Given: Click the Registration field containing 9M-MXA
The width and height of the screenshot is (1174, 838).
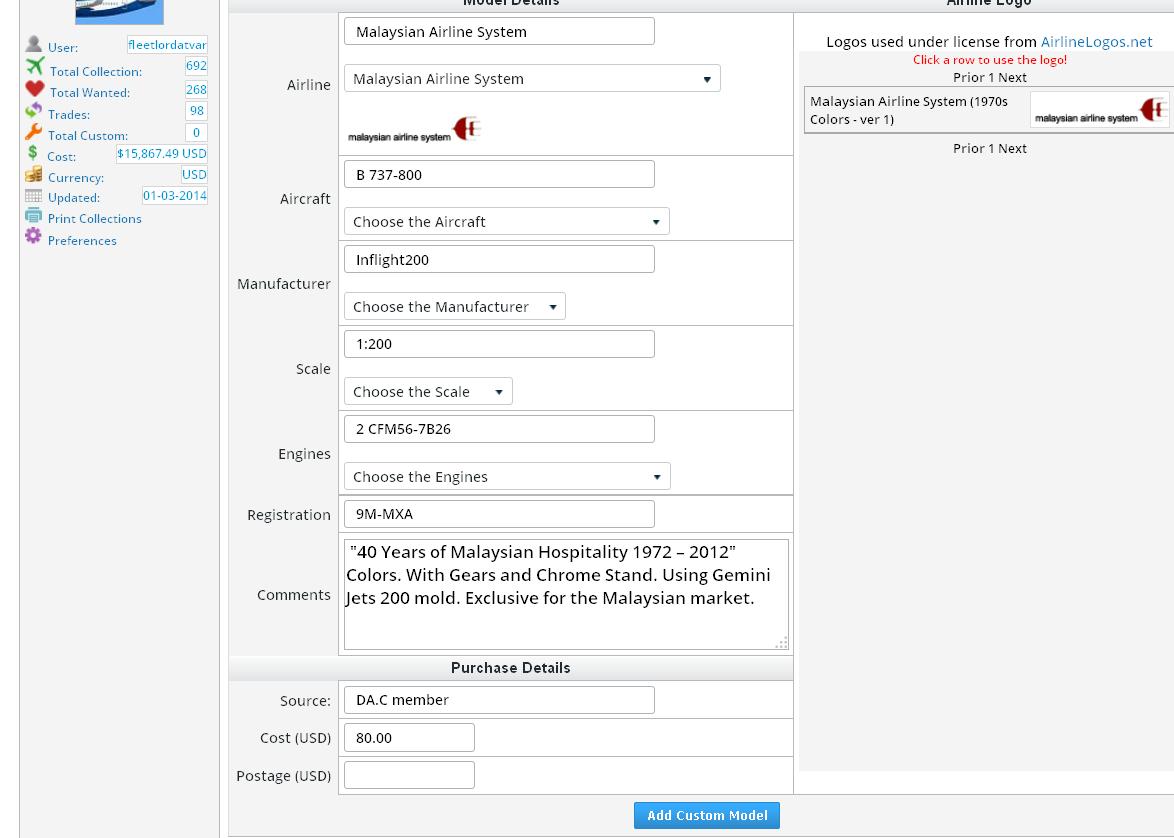Looking at the screenshot, I should (x=499, y=514).
